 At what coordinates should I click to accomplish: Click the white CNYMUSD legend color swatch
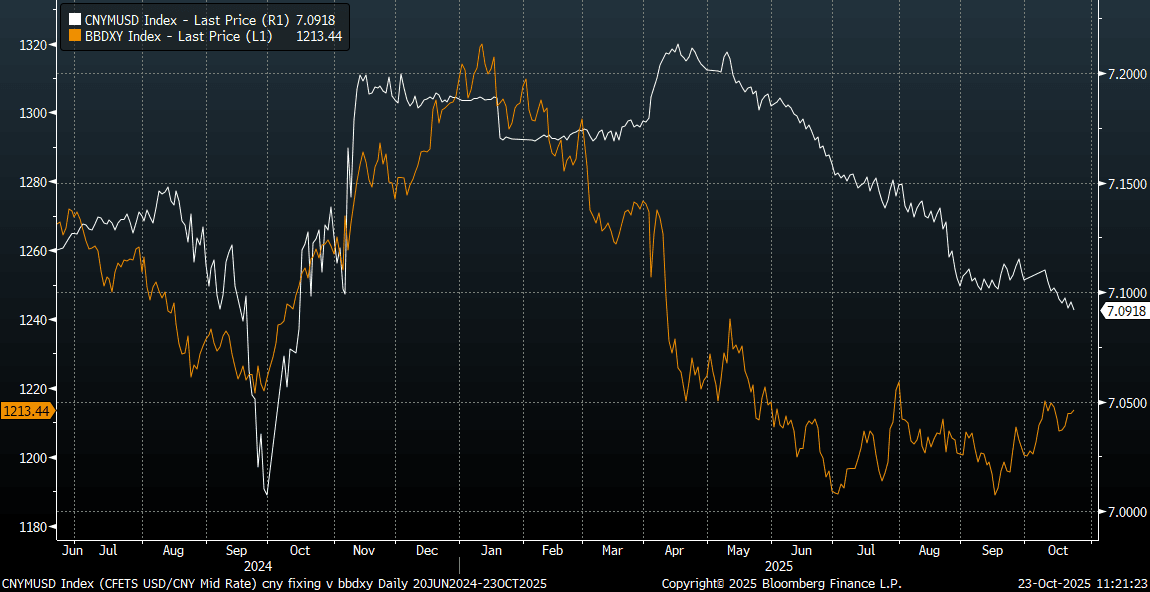pos(74,18)
